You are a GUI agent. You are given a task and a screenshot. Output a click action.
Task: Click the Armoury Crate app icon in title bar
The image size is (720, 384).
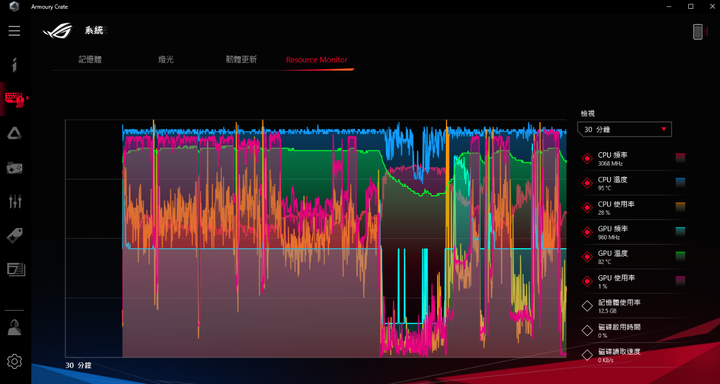point(15,6)
